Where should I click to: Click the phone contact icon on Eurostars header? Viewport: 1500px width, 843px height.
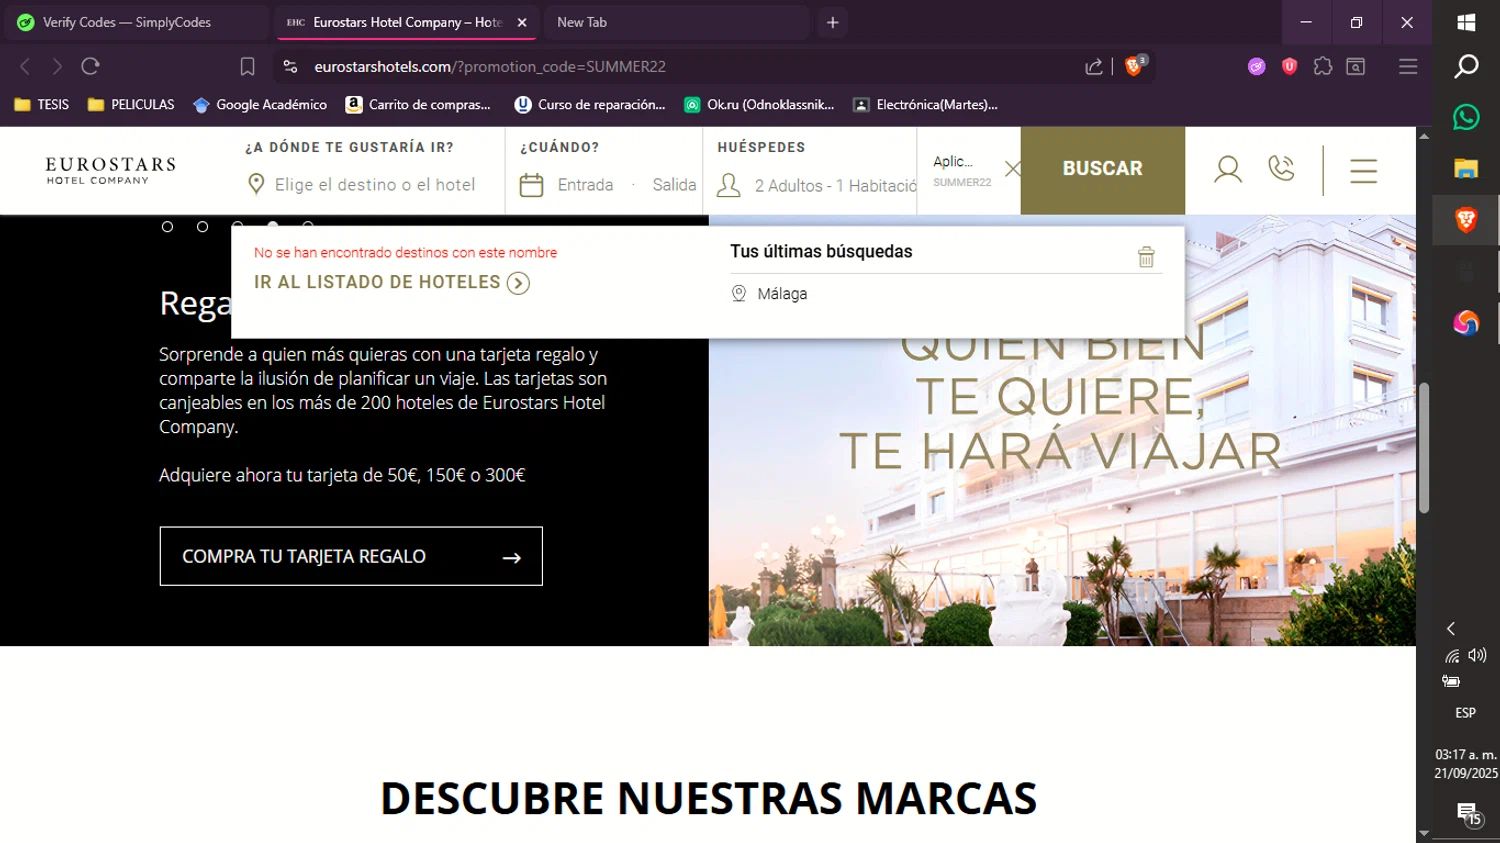click(1282, 168)
